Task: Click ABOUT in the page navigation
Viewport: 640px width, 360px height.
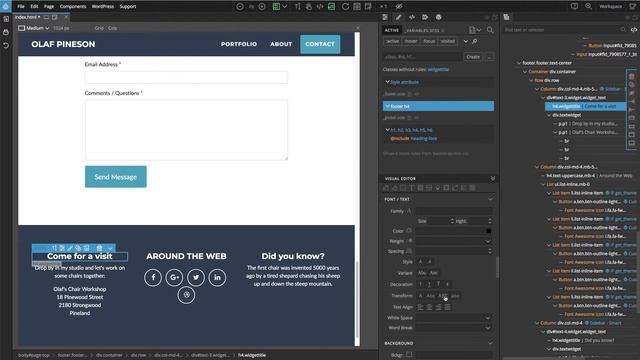Action: [281, 44]
